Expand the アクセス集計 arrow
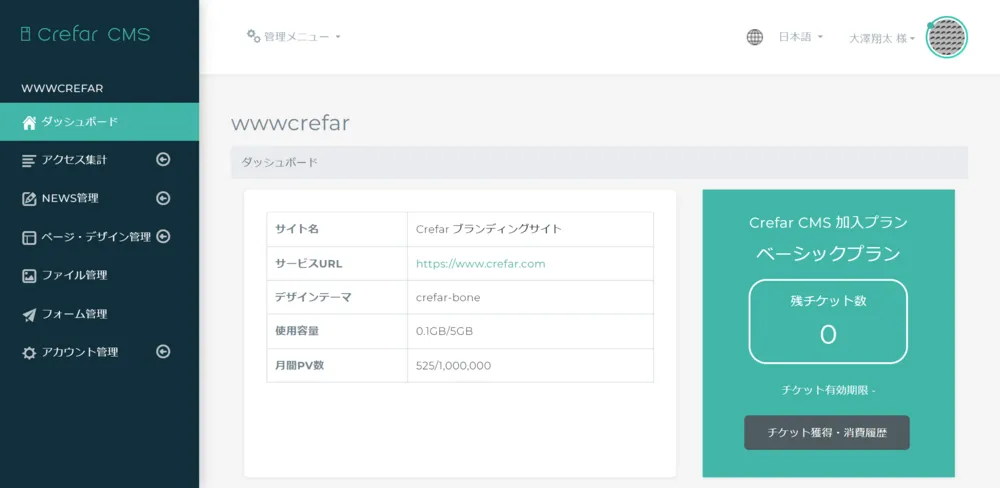This screenshot has height=488, width=1000. [163, 159]
